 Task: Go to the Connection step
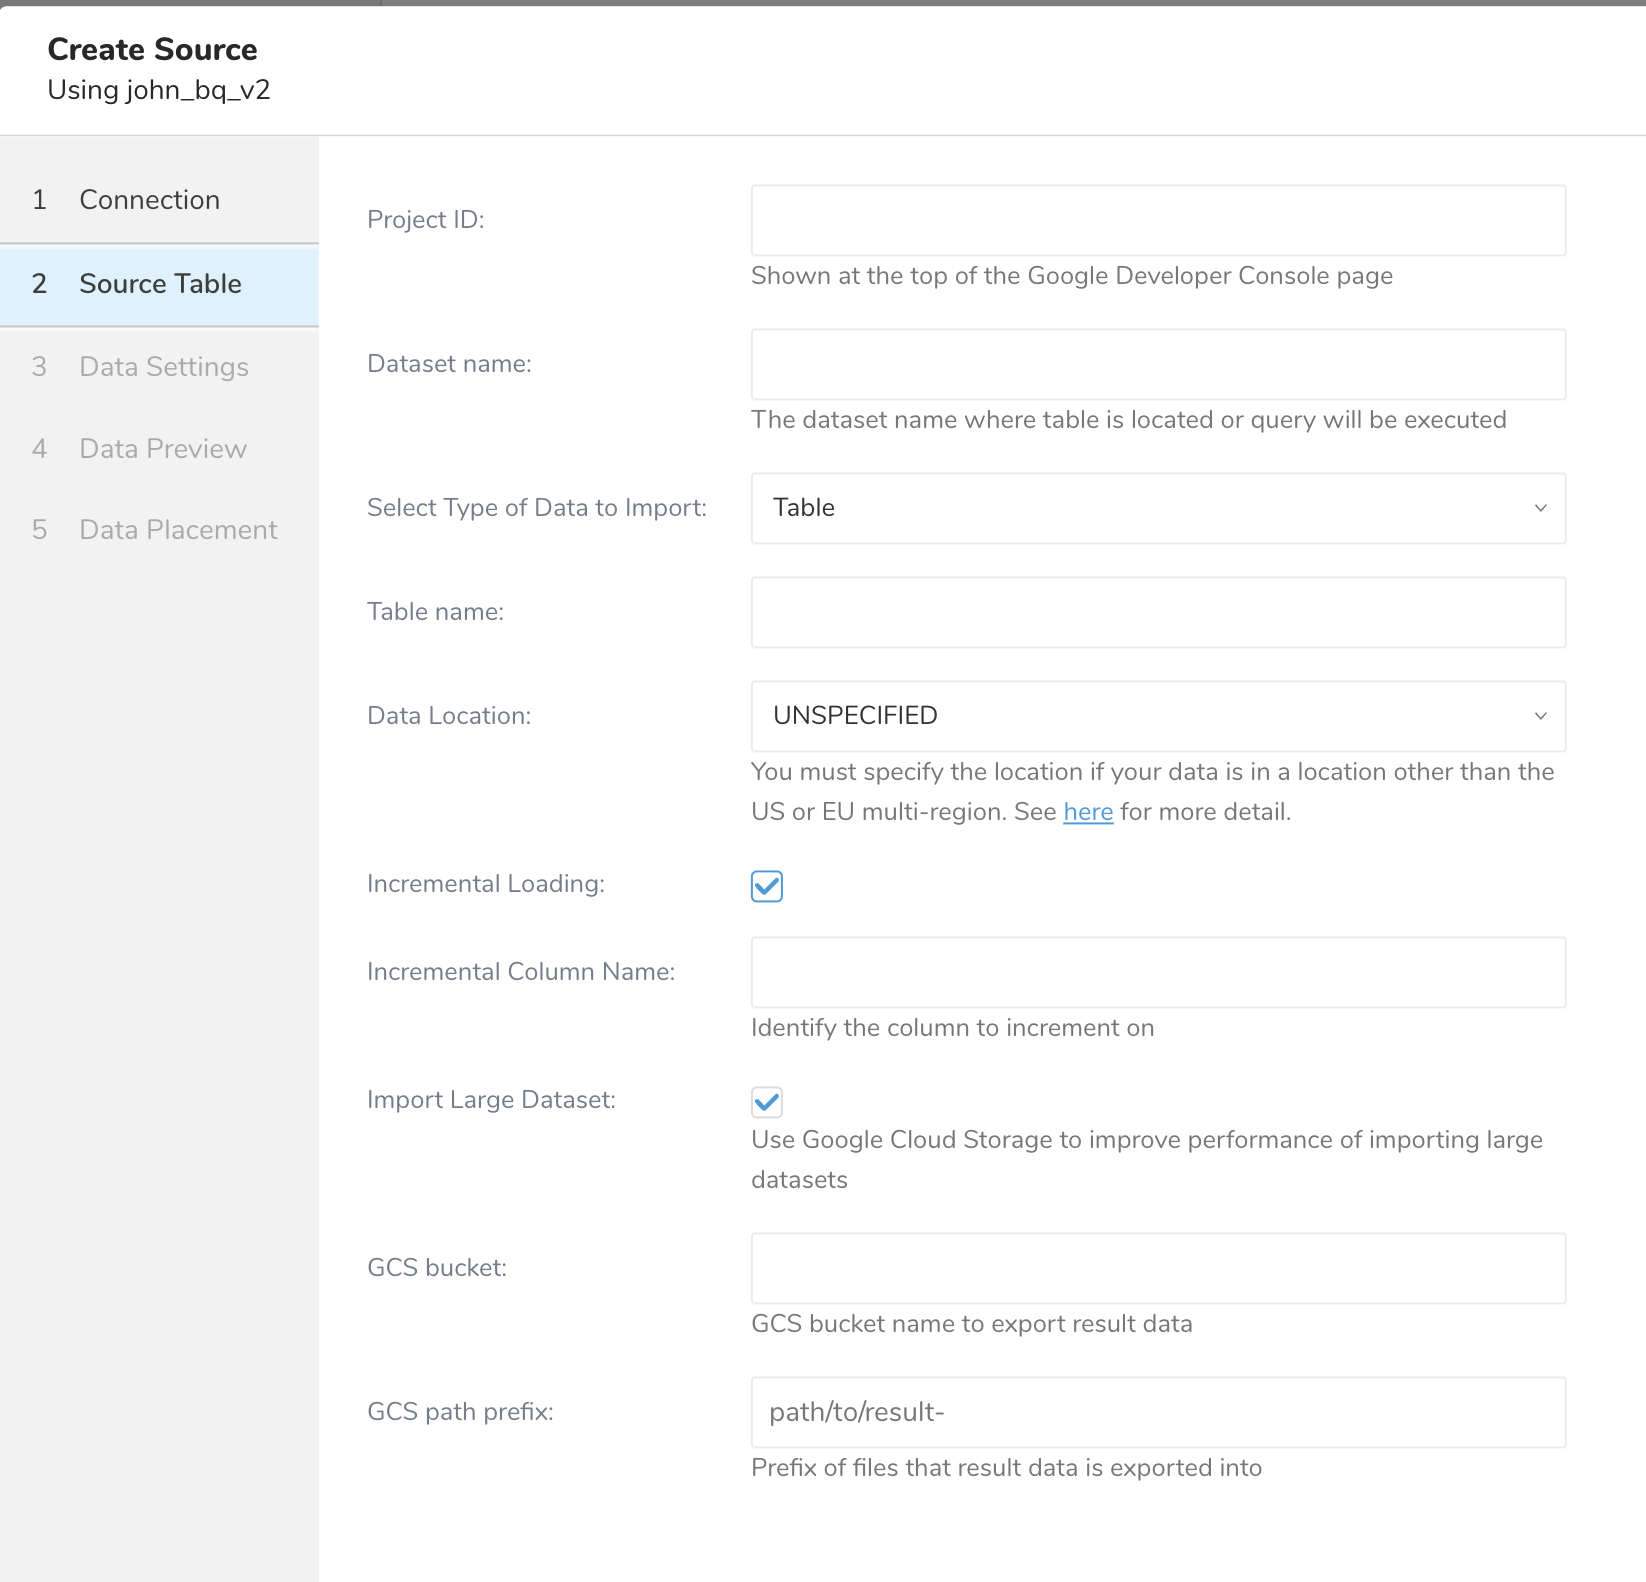coord(149,200)
